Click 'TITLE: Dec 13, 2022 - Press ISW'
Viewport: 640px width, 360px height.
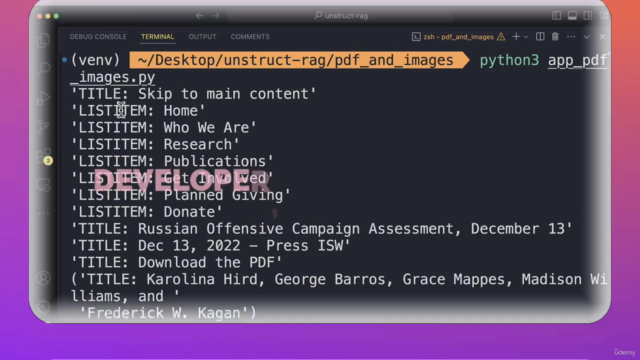click(211, 246)
